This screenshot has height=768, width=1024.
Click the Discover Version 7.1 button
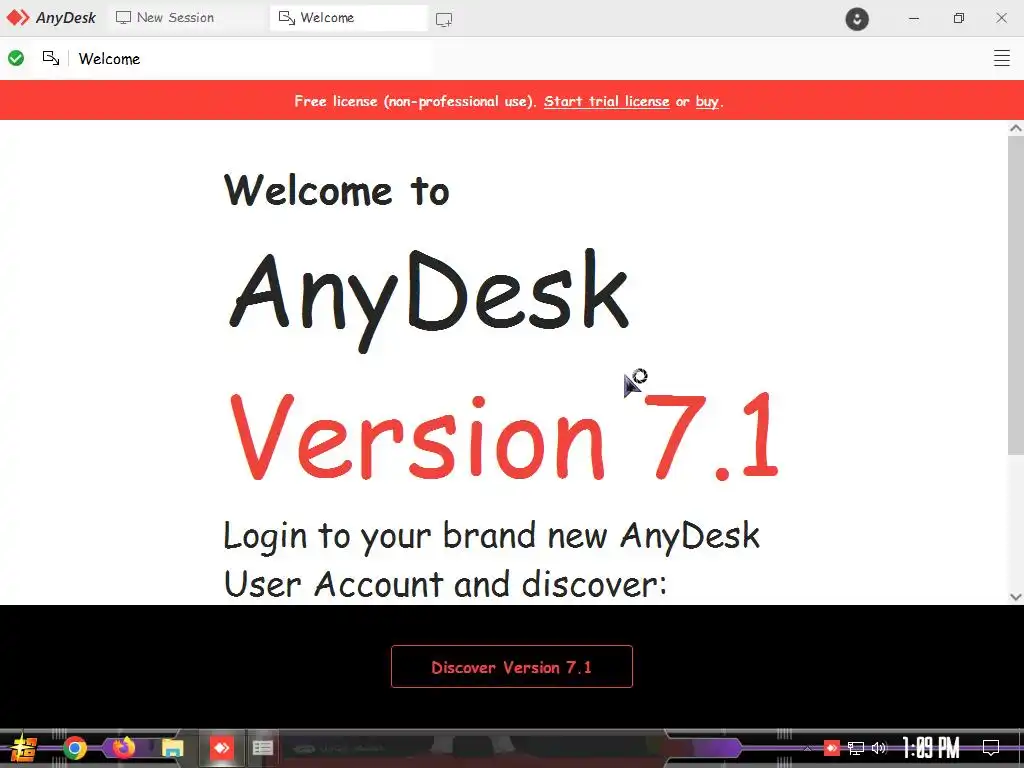pos(511,666)
